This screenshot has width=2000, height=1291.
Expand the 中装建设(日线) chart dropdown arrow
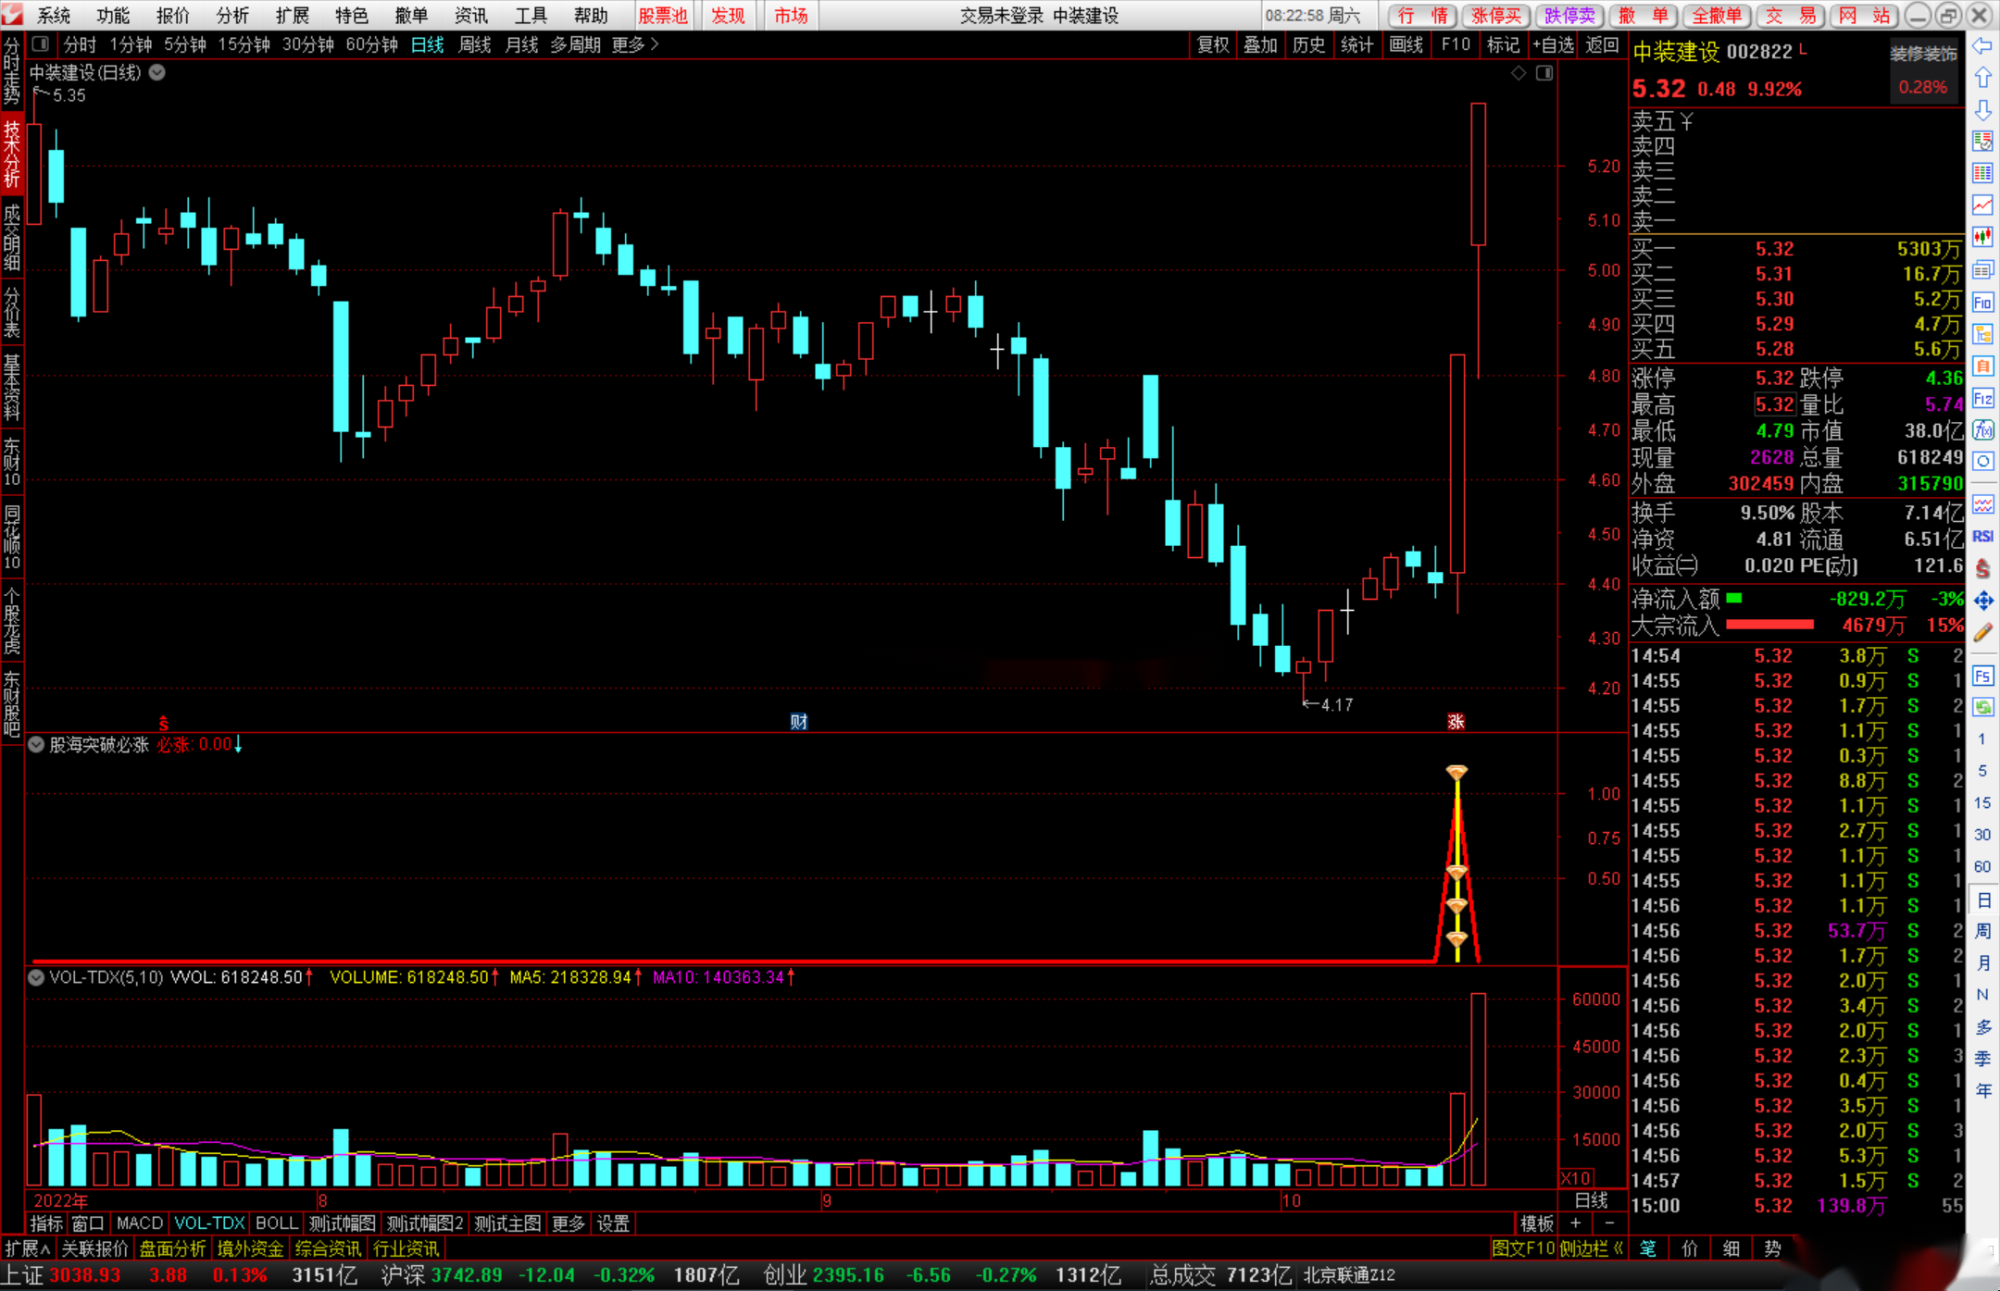(x=158, y=72)
